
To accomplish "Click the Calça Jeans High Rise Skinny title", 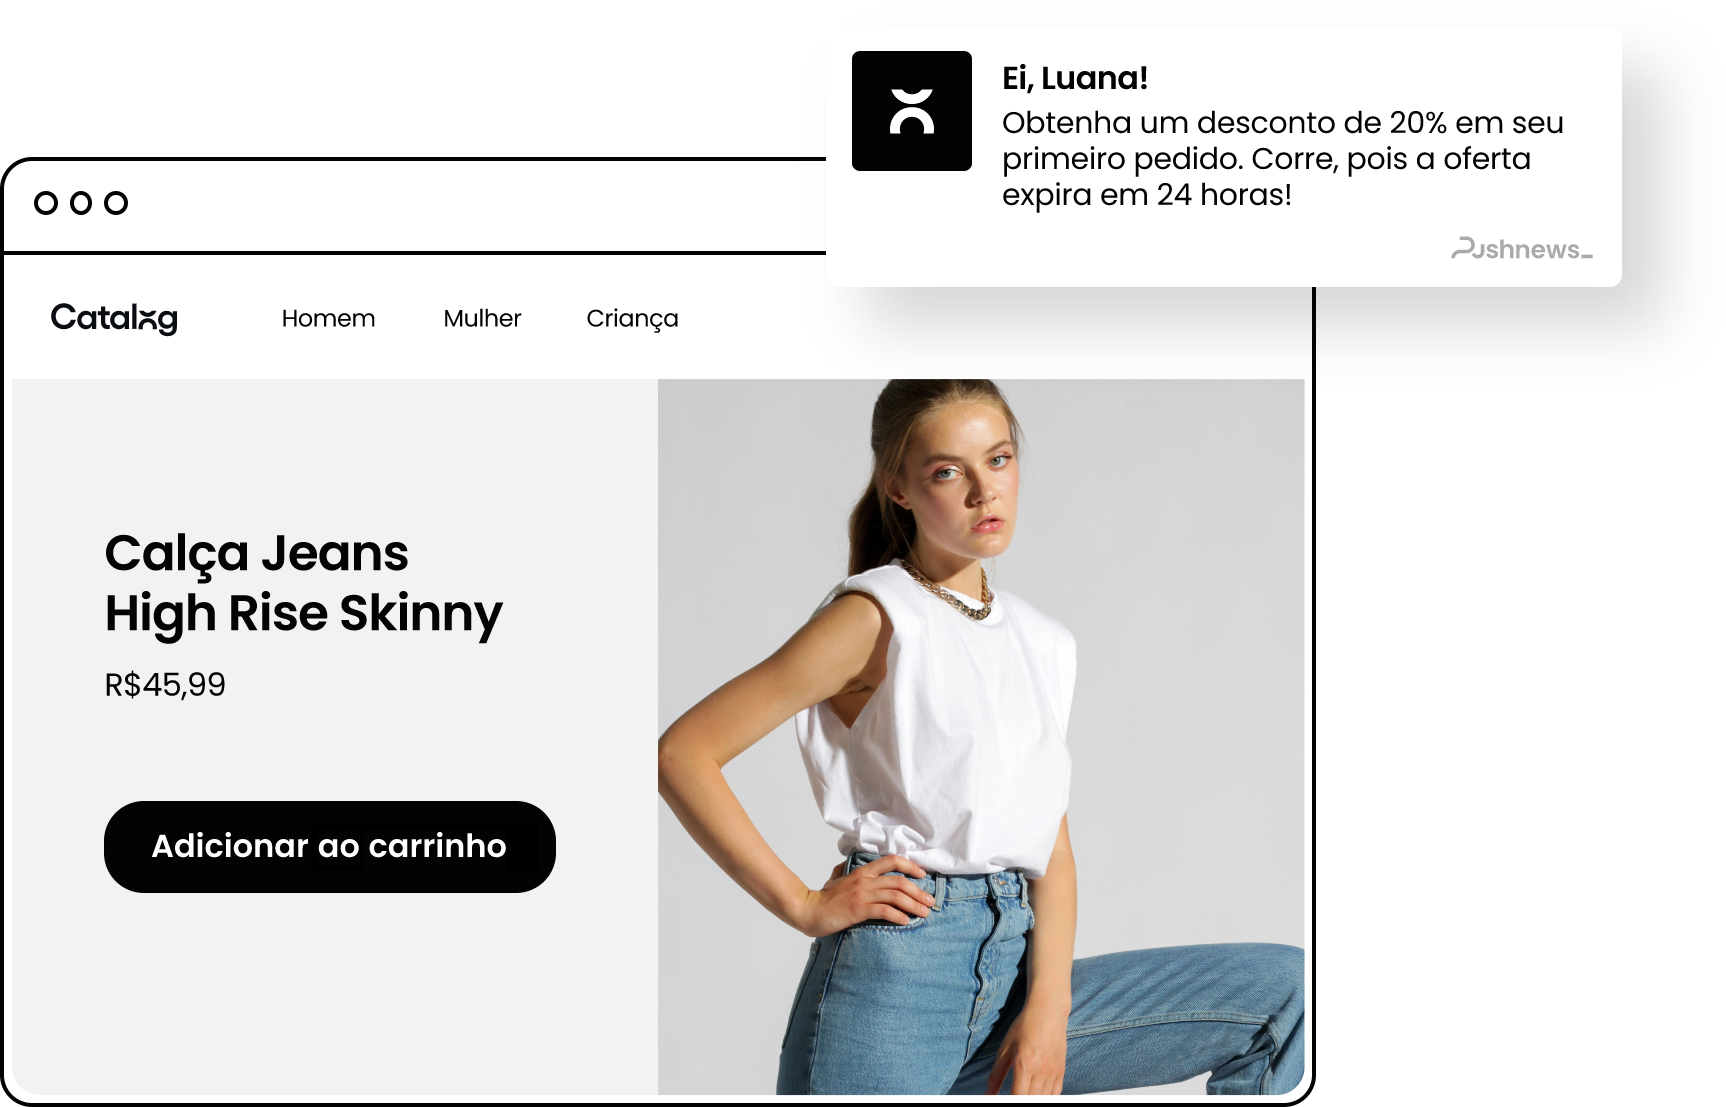I will [x=304, y=584].
